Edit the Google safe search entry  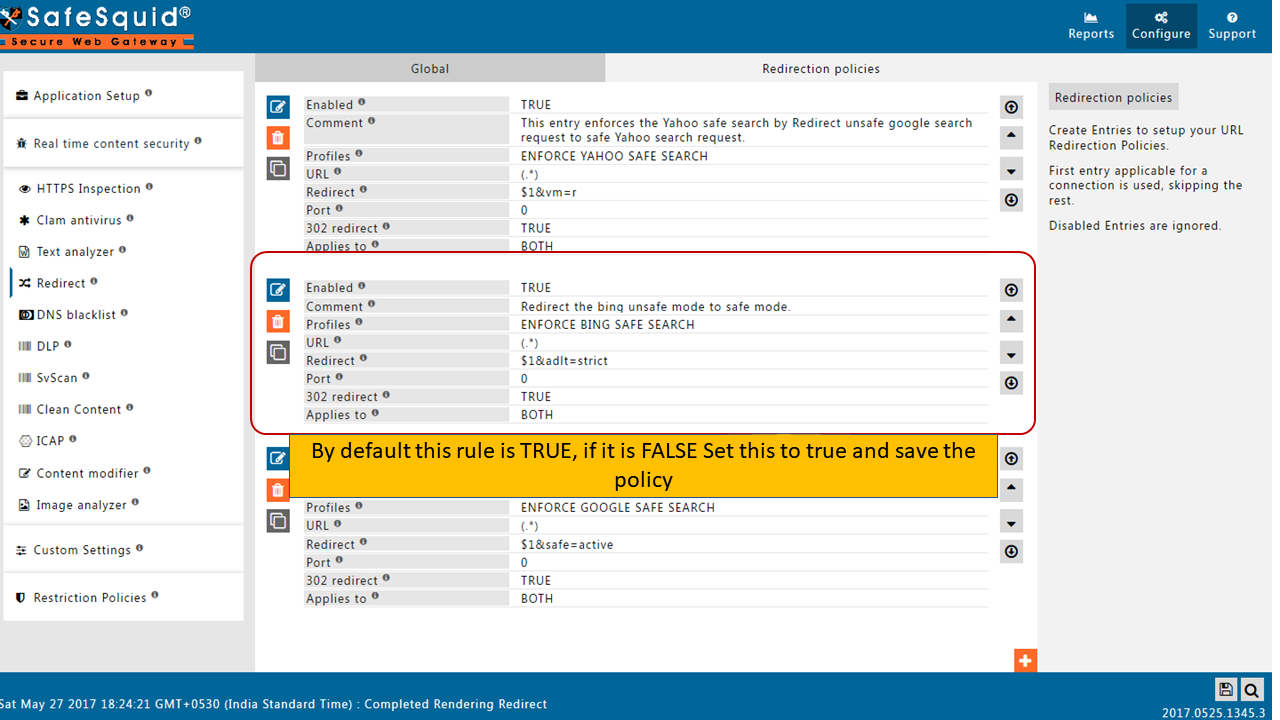[x=278, y=458]
